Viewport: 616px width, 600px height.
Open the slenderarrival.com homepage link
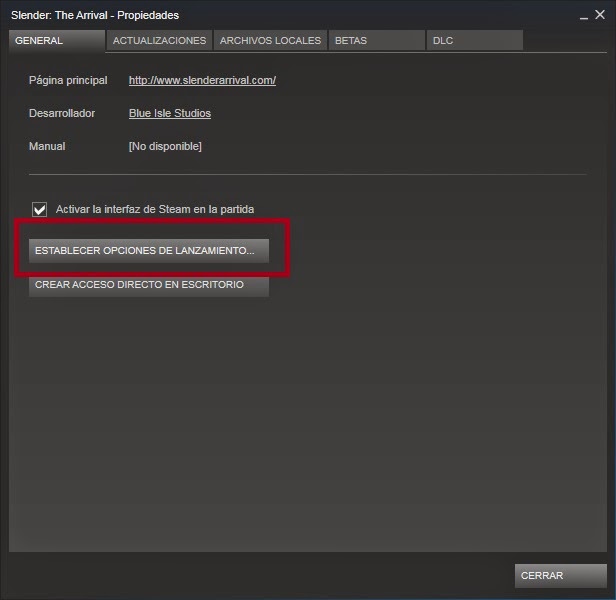tap(202, 80)
